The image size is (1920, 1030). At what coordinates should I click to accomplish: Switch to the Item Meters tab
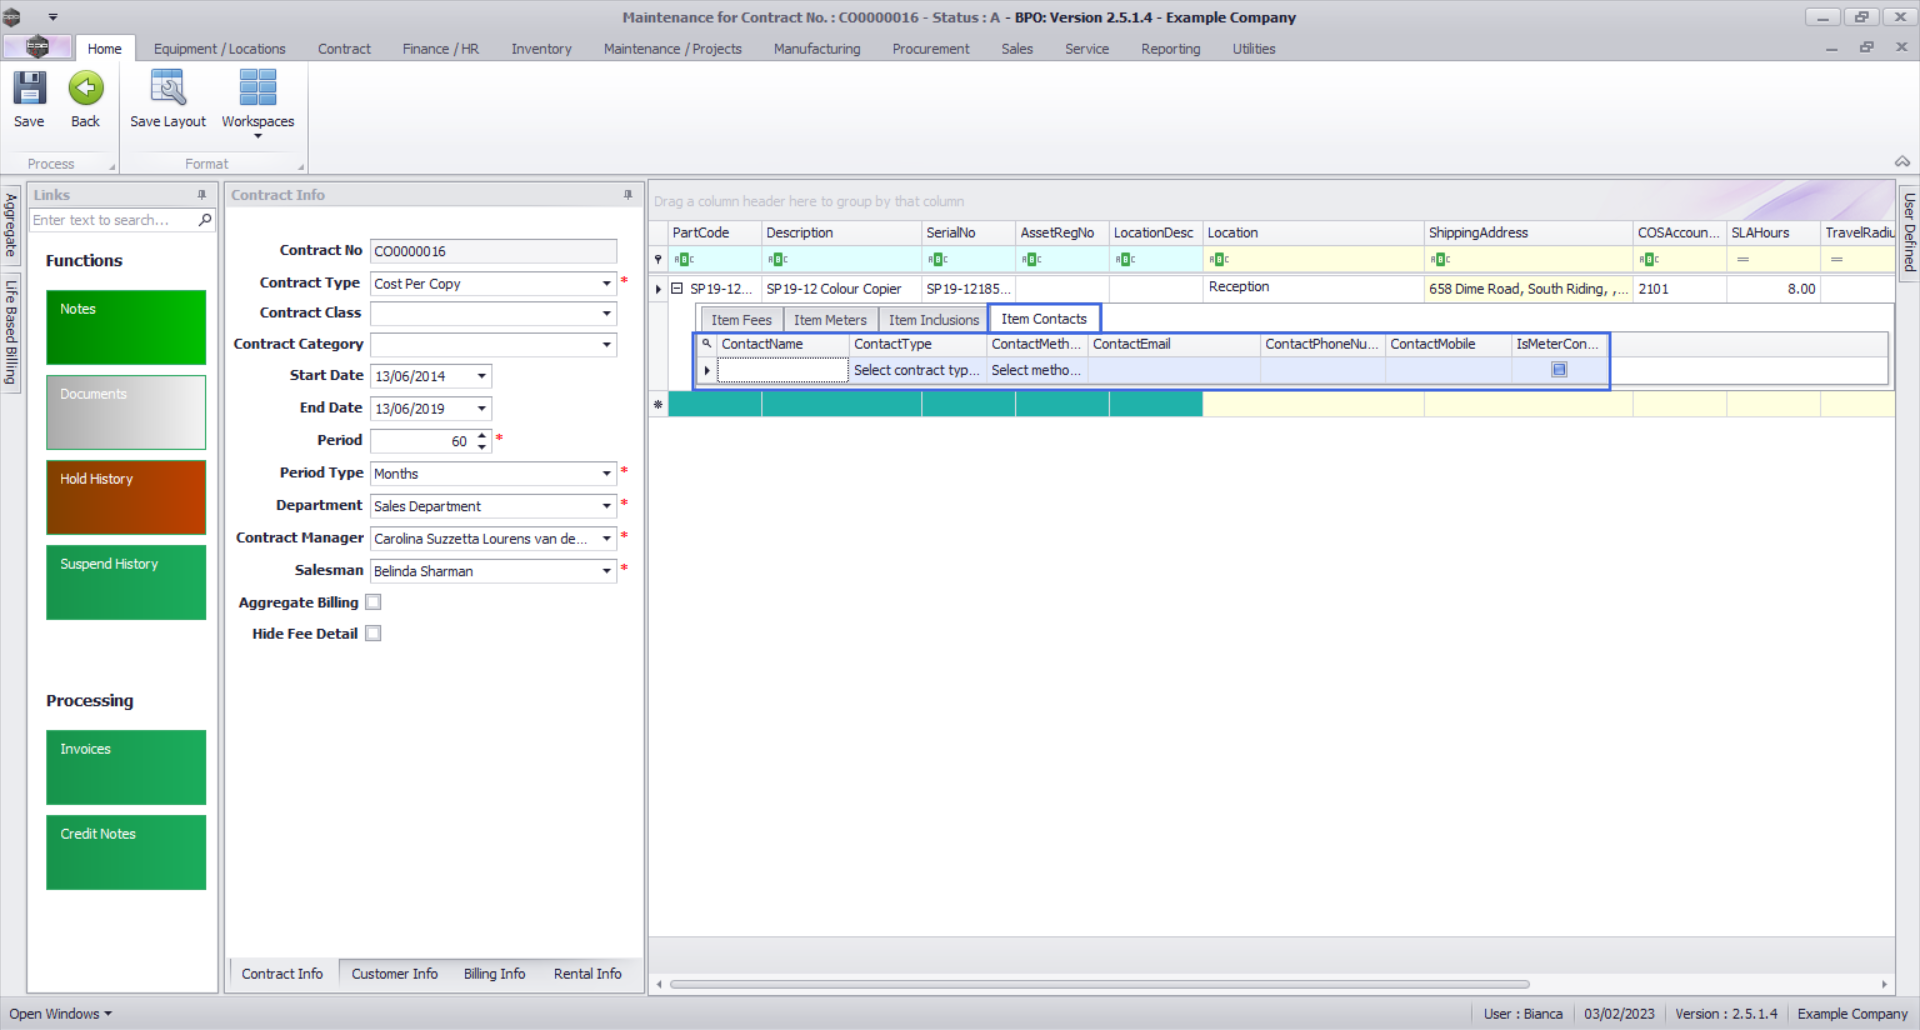point(830,320)
